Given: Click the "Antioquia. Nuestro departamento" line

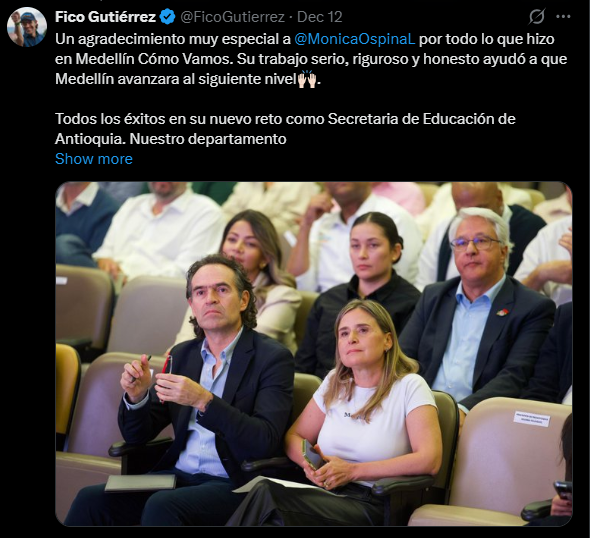Looking at the screenshot, I should pos(170,139).
